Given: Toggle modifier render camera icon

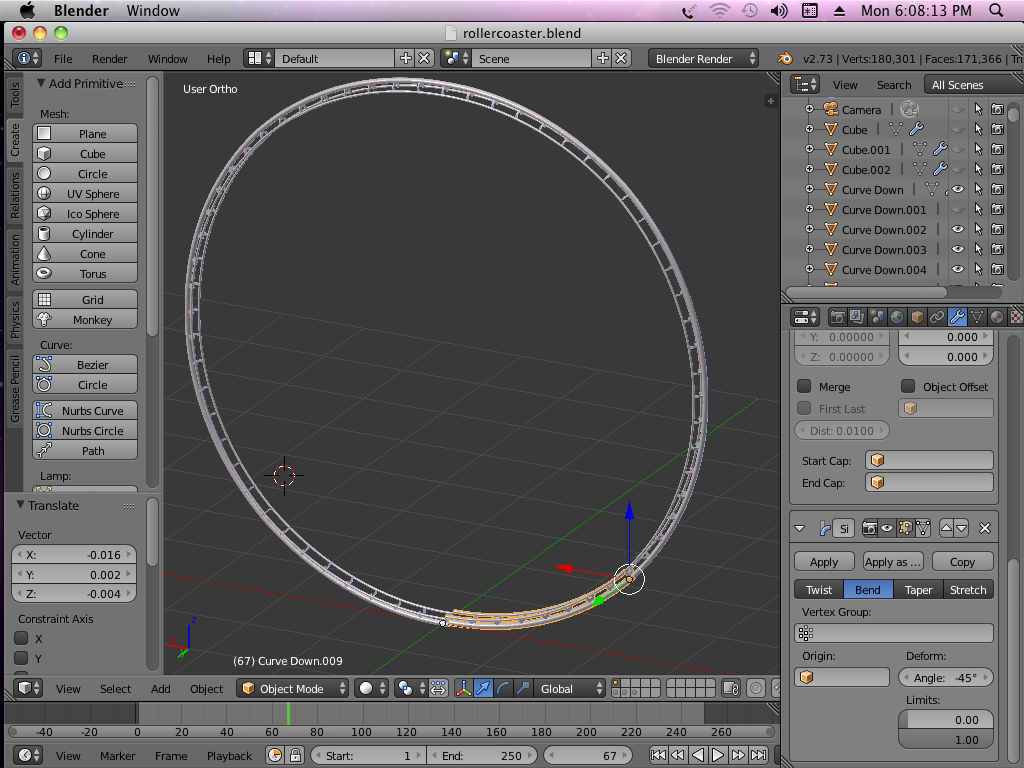Looking at the screenshot, I should coord(869,528).
